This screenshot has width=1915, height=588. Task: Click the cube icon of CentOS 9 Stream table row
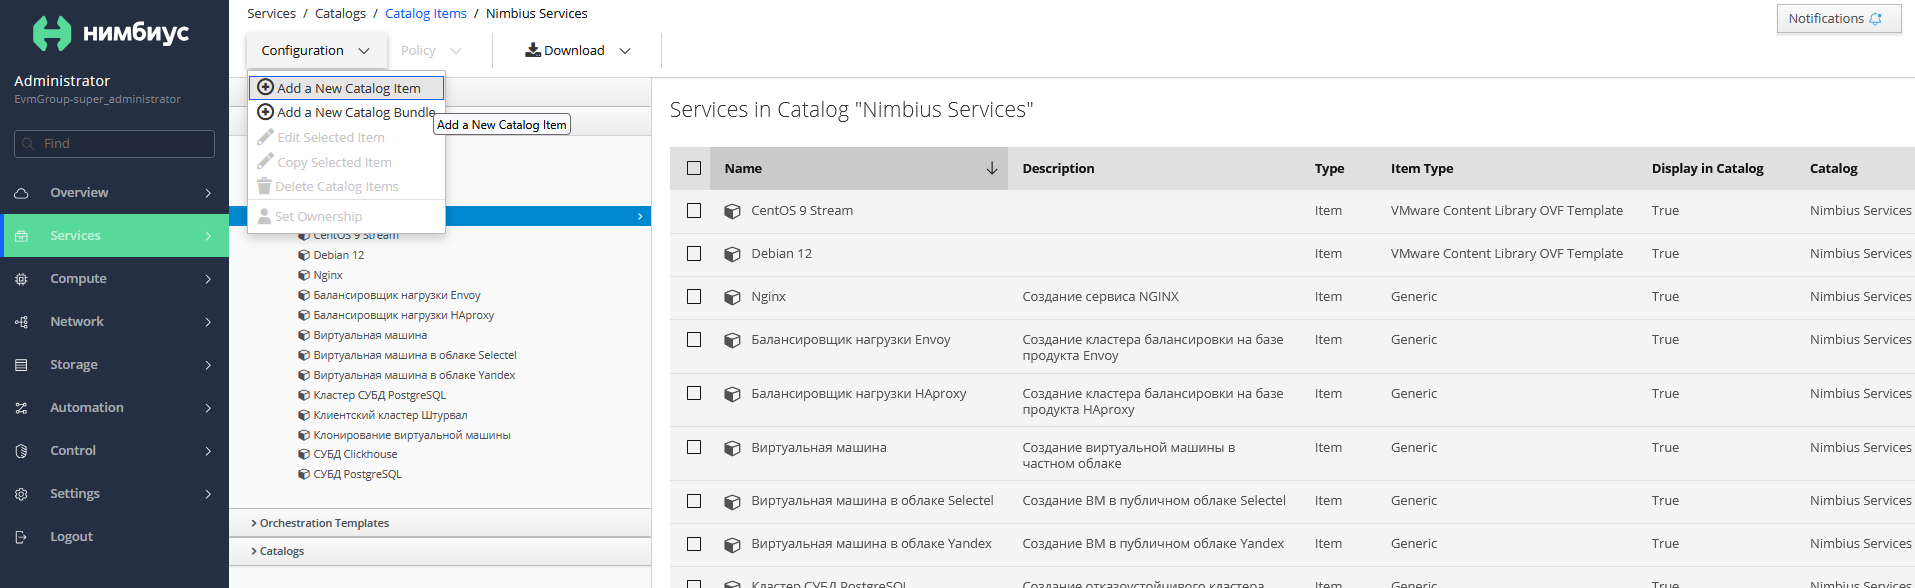click(732, 211)
